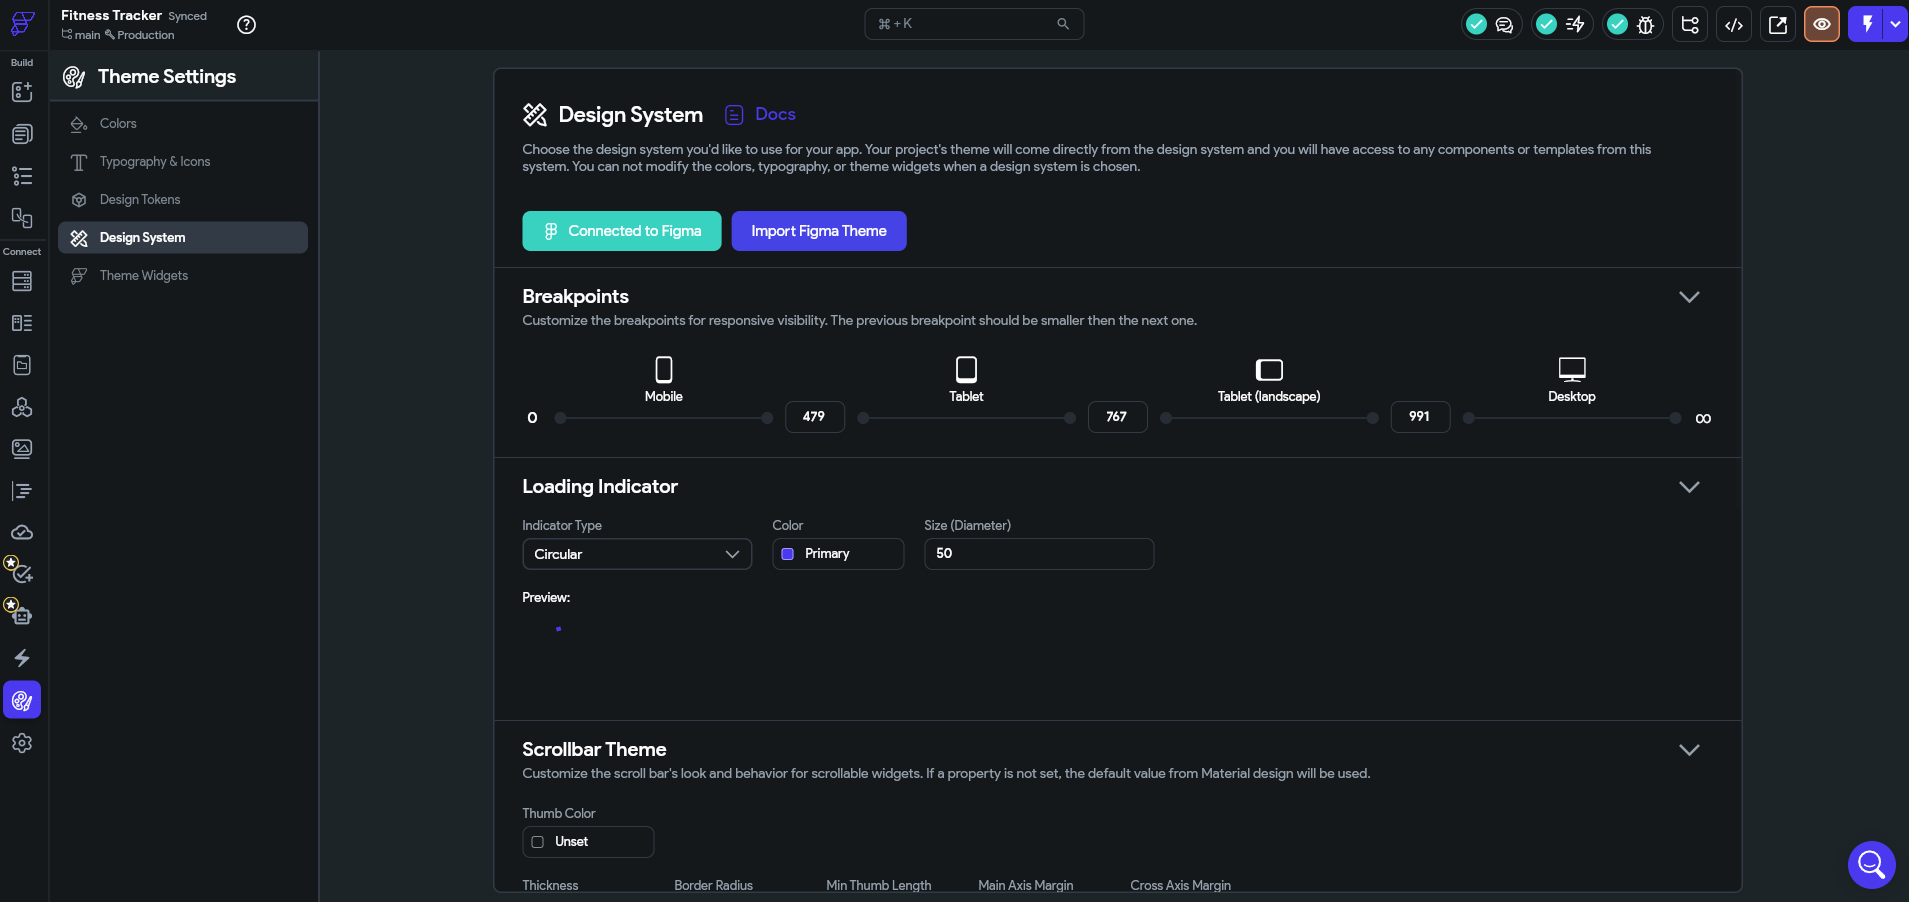Open the optimization fast-lightning icon
This screenshot has width=1909, height=902.
pos(1575,25)
